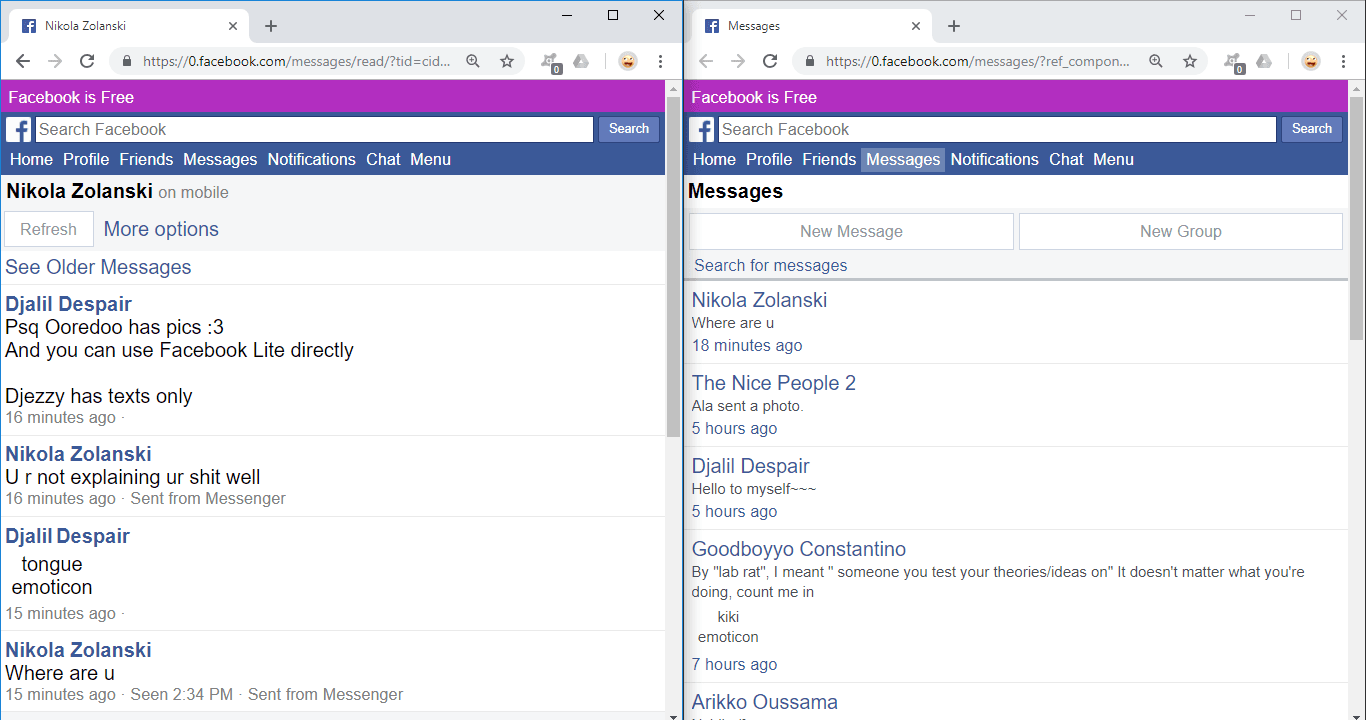The image size is (1366, 720).
Task: Click left window vertical scrollbar thumb
Action: coord(673,266)
